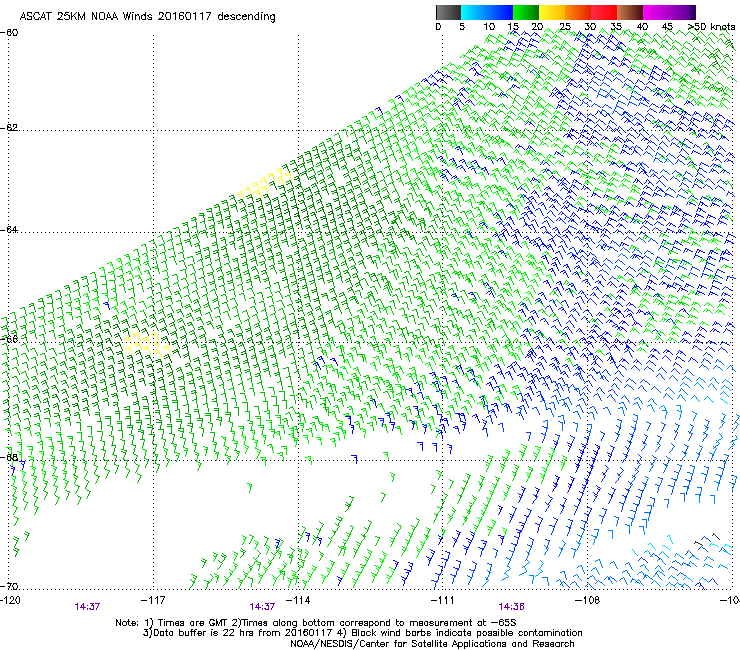Pick the yellow 20–25 knots legend segment

[552, 12]
